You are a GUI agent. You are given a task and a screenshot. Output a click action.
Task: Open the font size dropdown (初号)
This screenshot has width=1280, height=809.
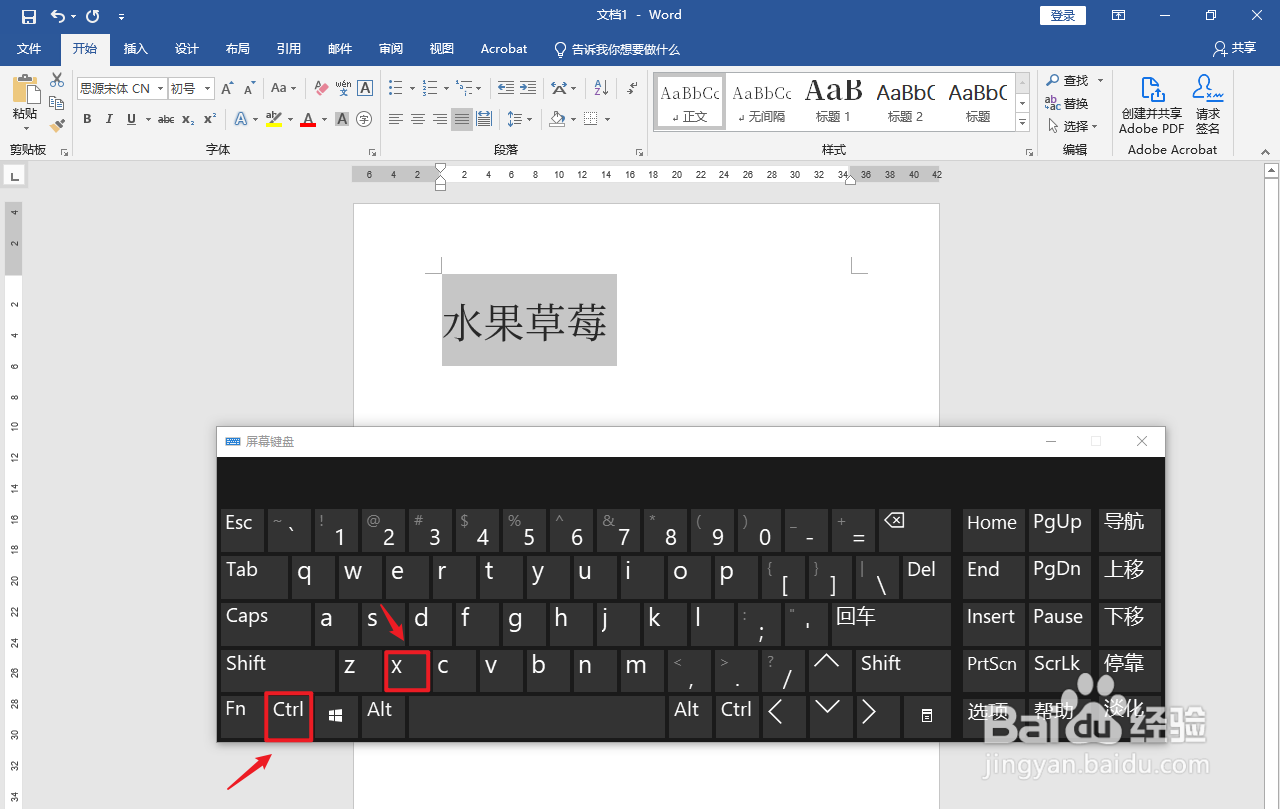point(208,89)
